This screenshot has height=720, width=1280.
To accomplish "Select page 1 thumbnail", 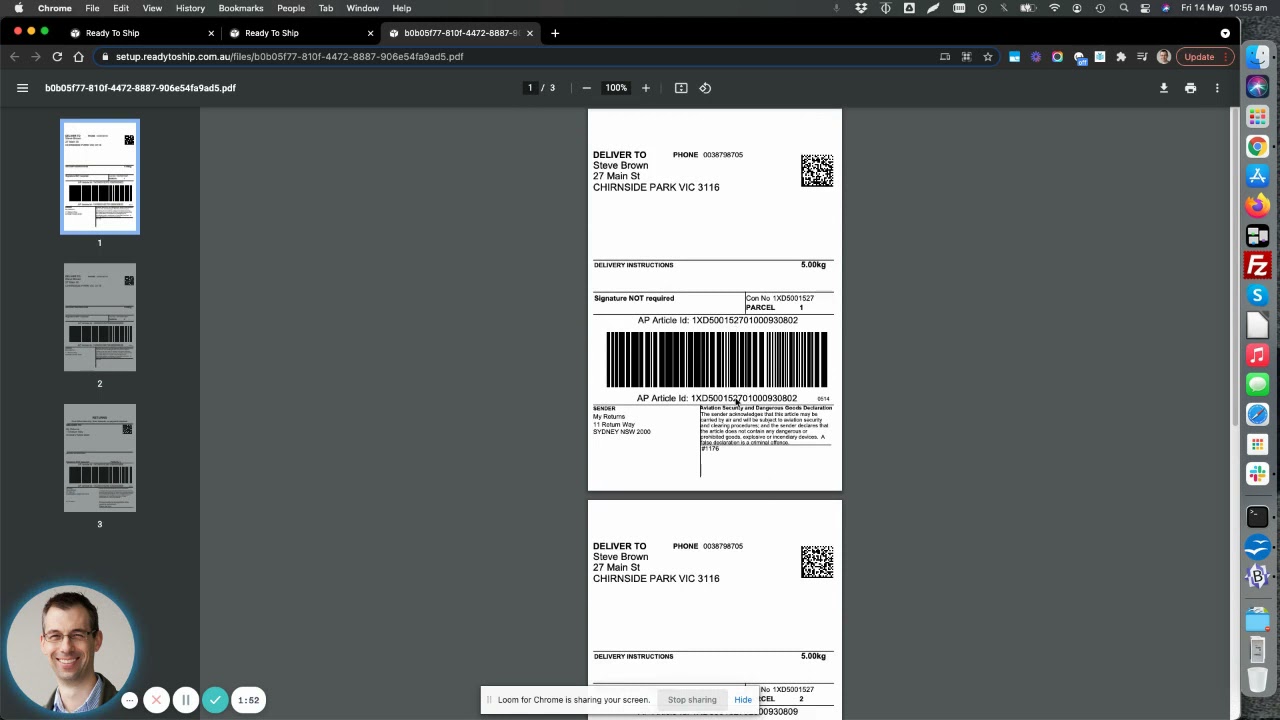I will click(100, 176).
